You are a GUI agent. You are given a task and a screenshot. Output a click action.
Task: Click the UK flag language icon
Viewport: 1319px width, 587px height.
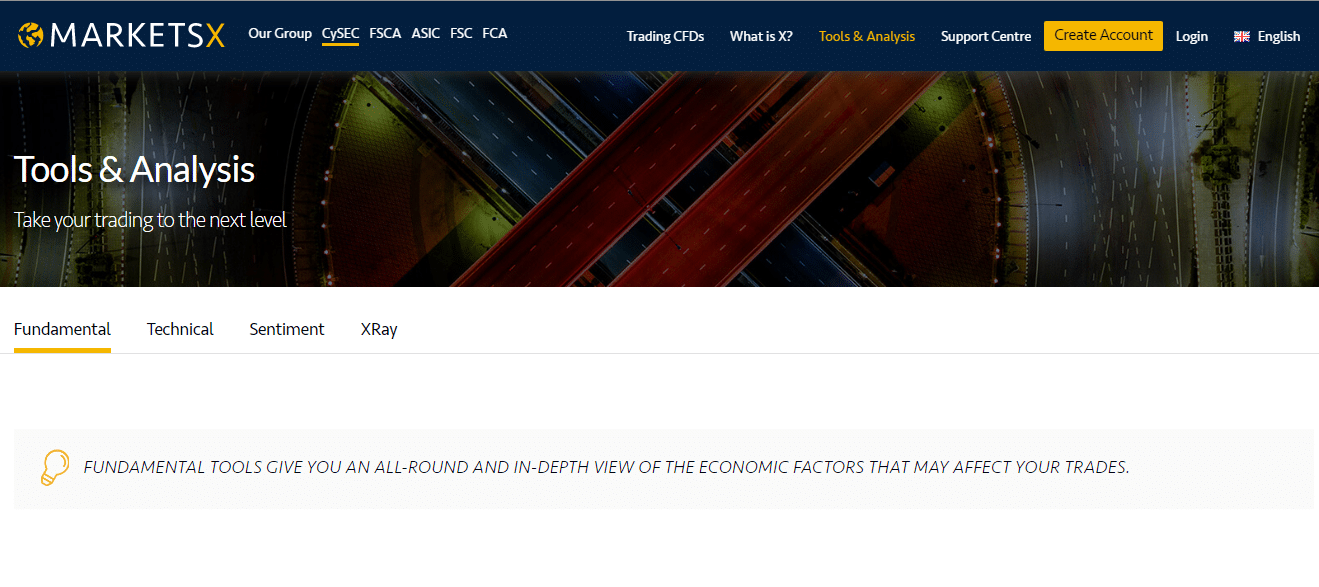coord(1242,36)
